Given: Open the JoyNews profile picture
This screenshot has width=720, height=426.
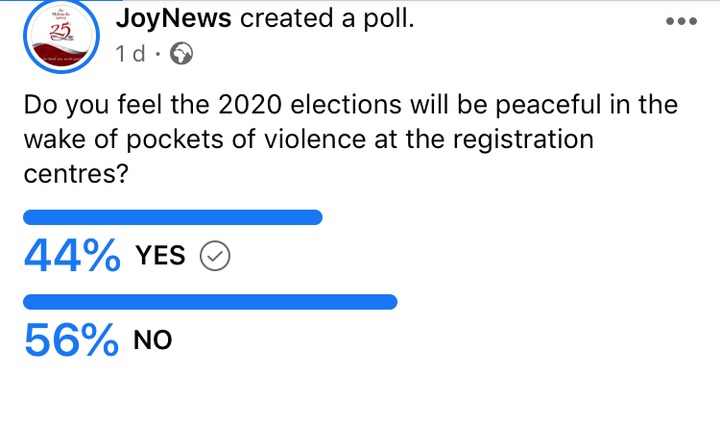Looking at the screenshot, I should tap(61, 36).
